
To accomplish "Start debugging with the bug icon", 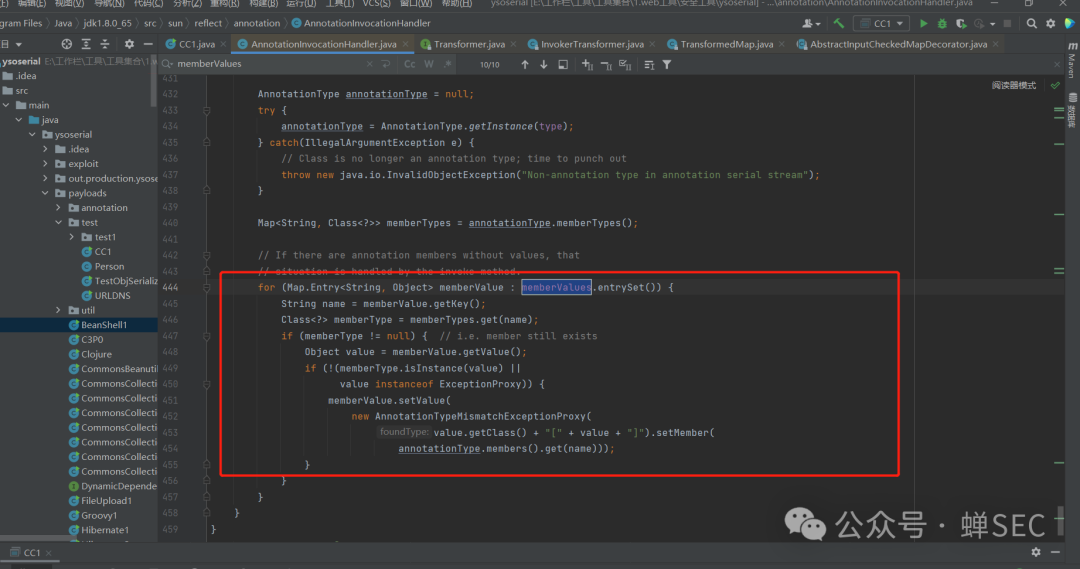I will click(x=942, y=23).
